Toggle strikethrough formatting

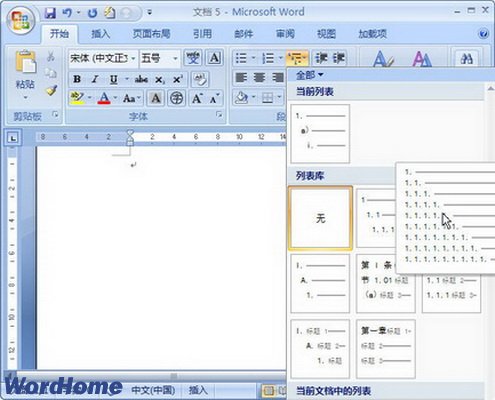pos(141,79)
